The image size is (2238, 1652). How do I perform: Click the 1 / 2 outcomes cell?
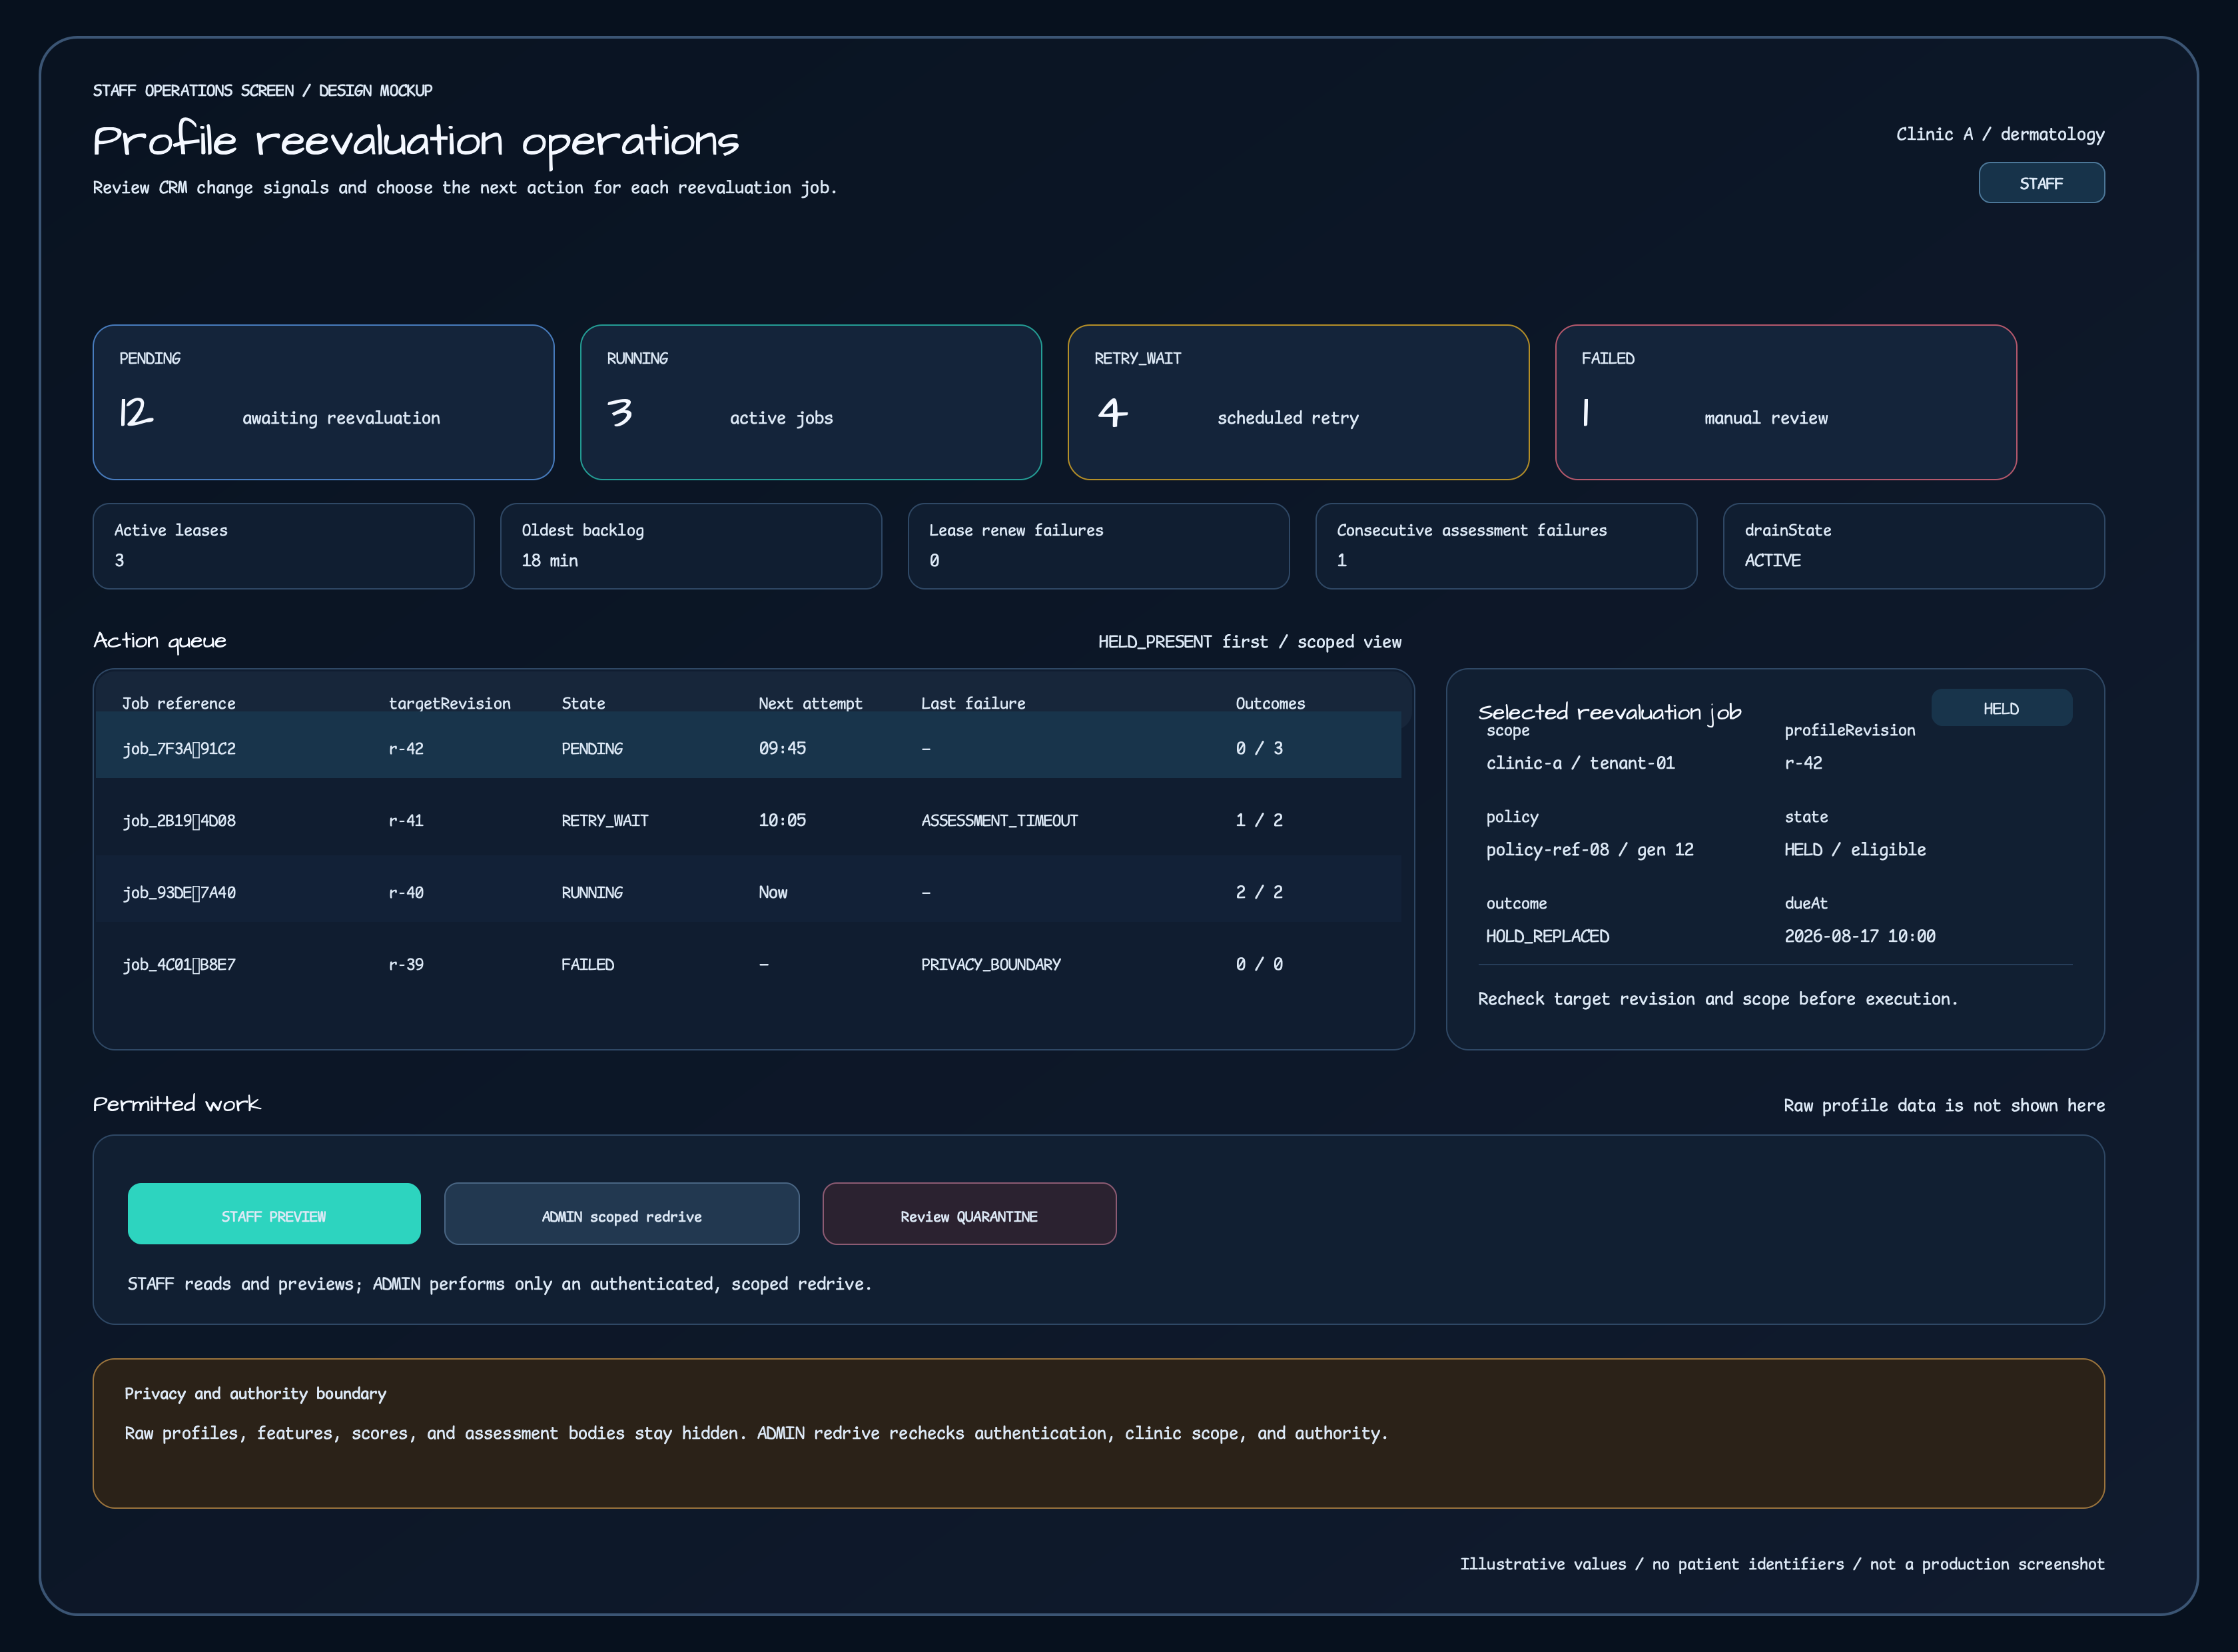tap(1259, 820)
